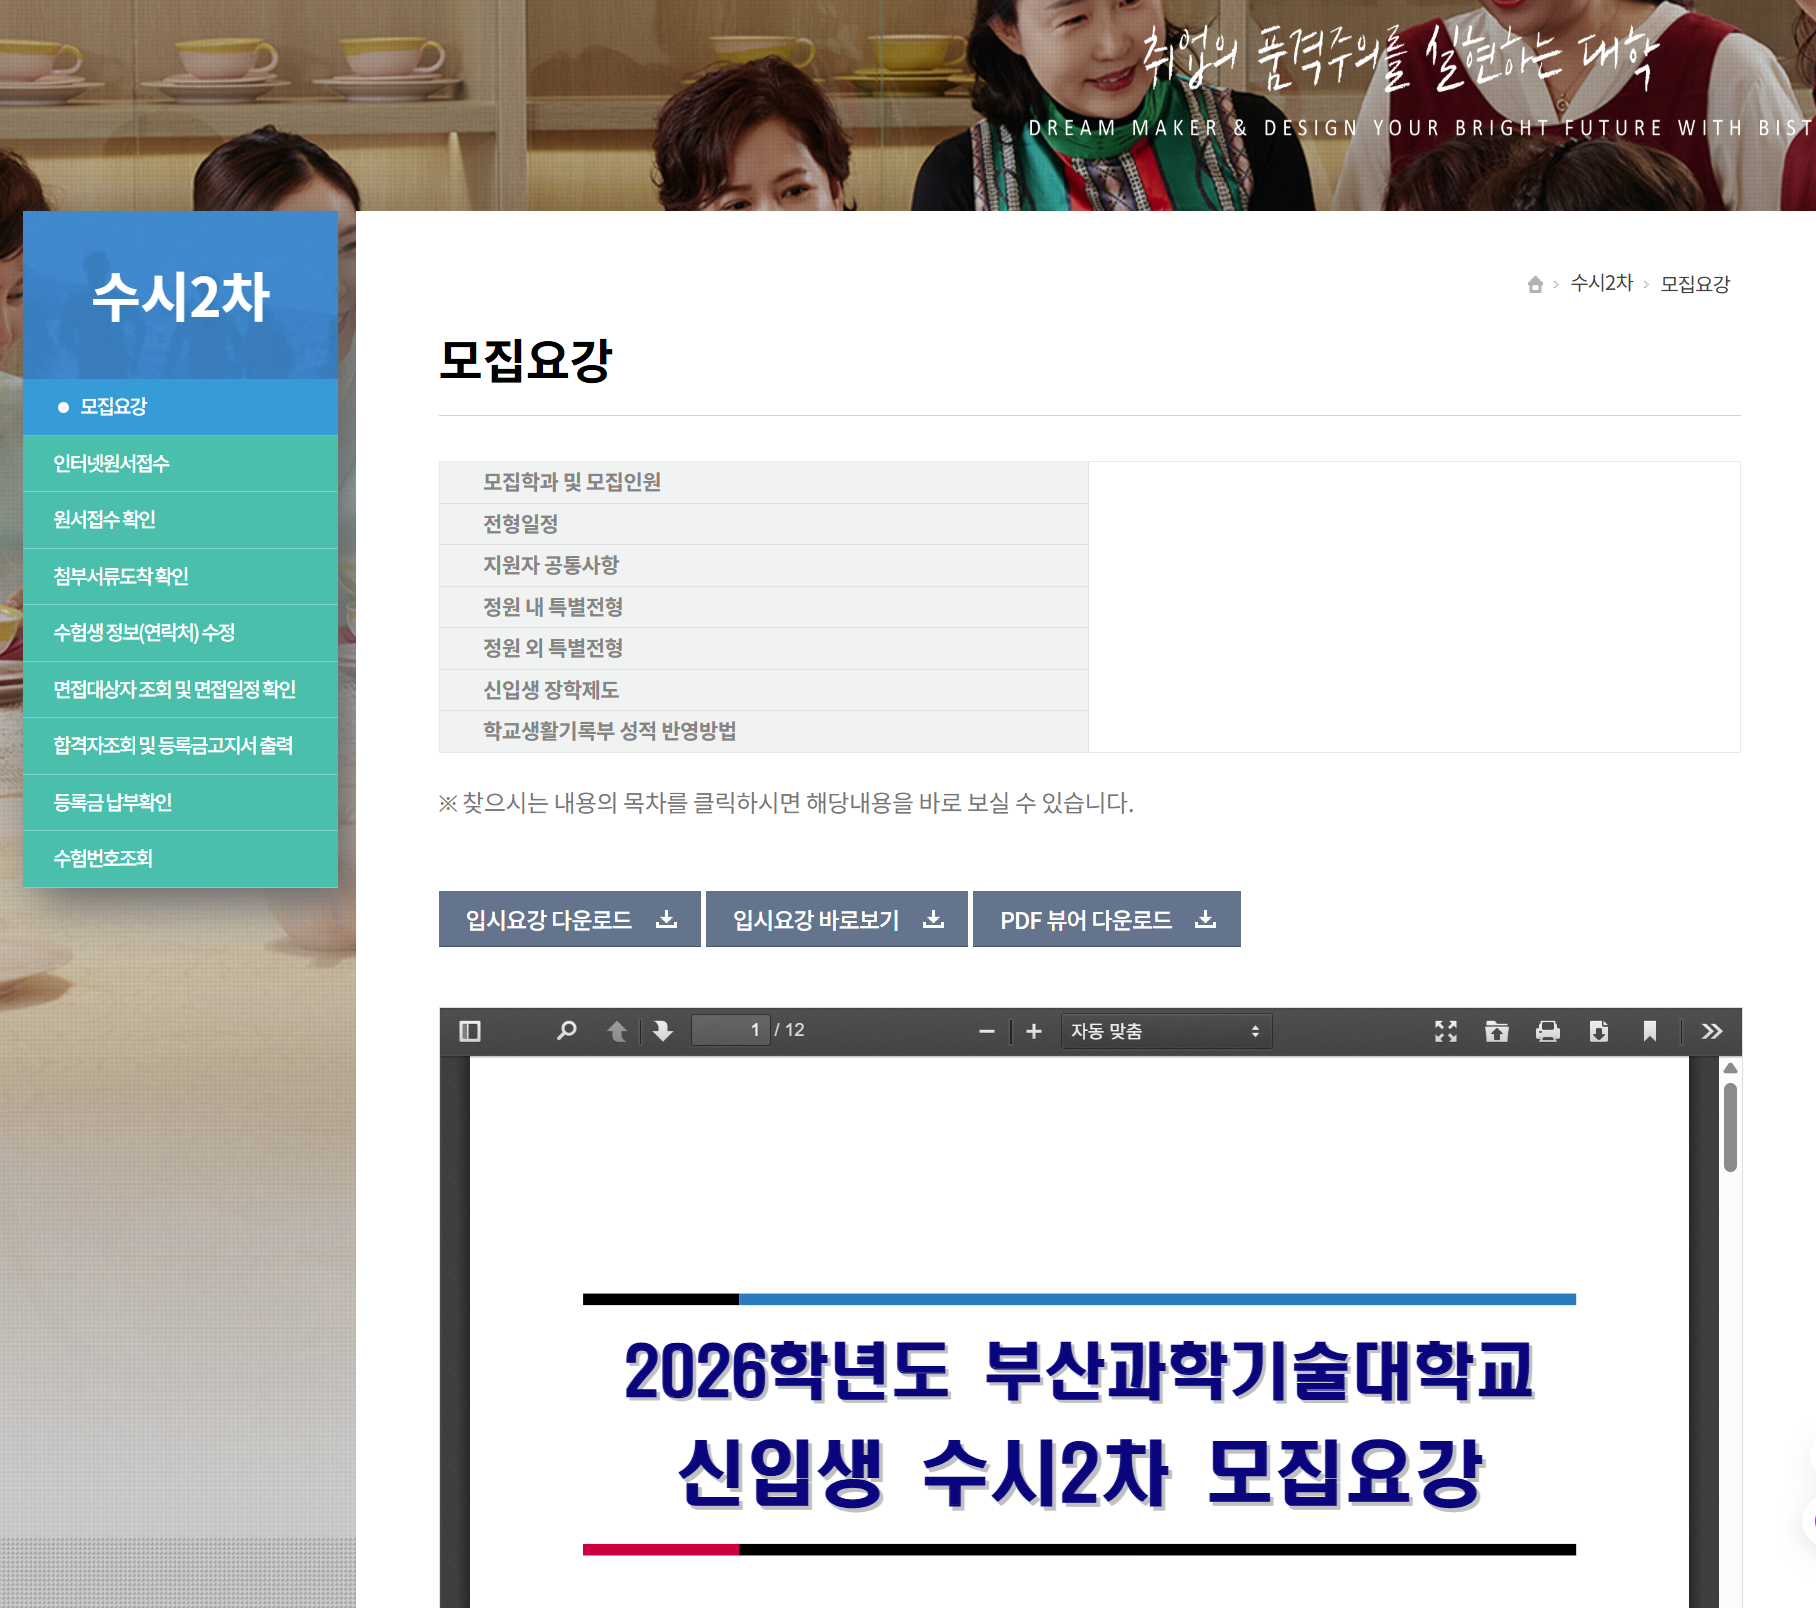Go to next PDF page arrow

663,1031
